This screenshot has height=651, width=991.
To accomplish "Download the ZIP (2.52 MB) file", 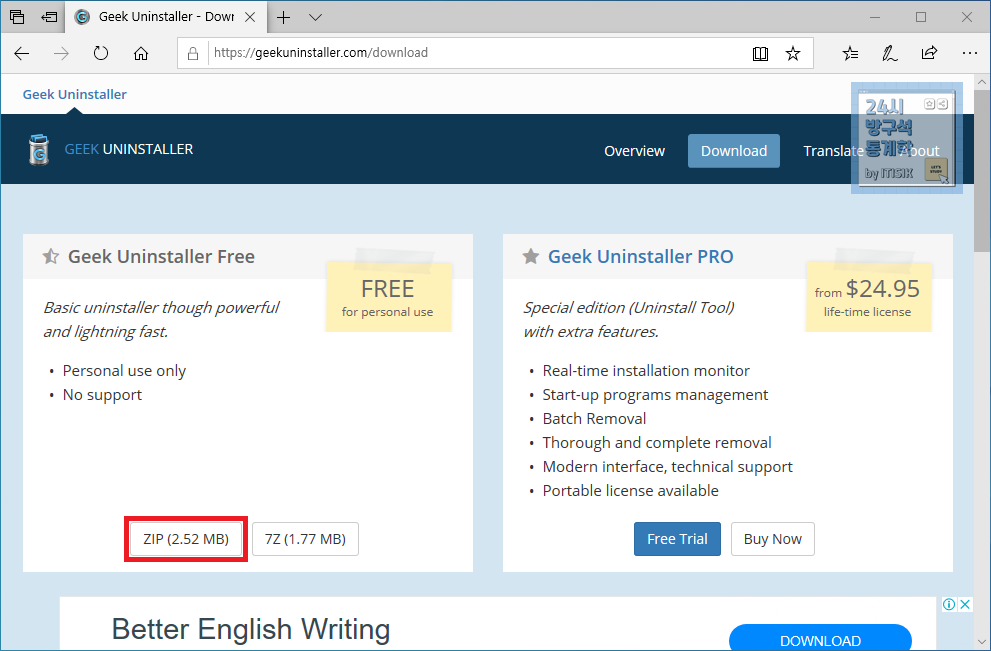I will (x=186, y=539).
